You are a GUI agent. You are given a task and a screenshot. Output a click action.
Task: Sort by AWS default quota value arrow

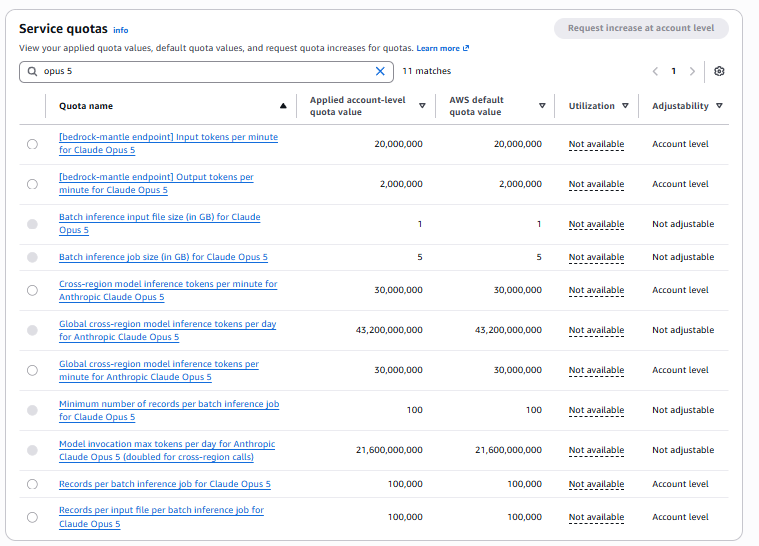[542, 106]
